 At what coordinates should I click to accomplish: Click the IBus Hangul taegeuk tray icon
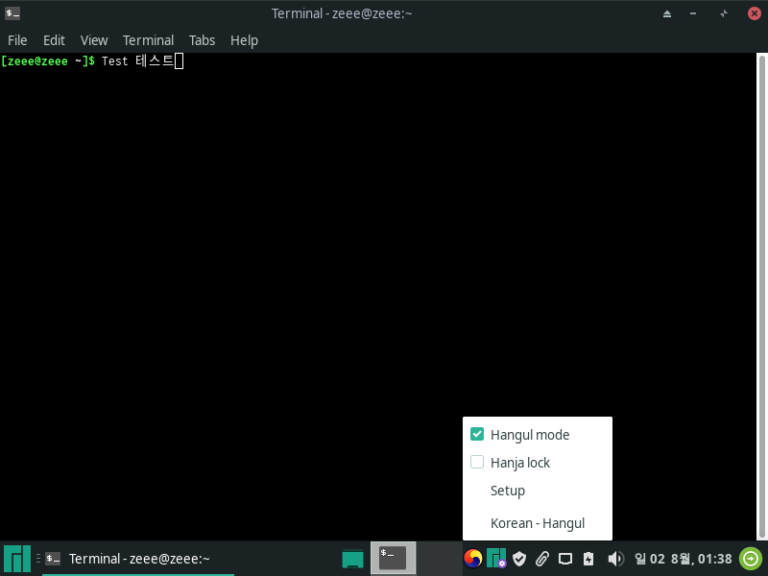pyautogui.click(x=473, y=558)
